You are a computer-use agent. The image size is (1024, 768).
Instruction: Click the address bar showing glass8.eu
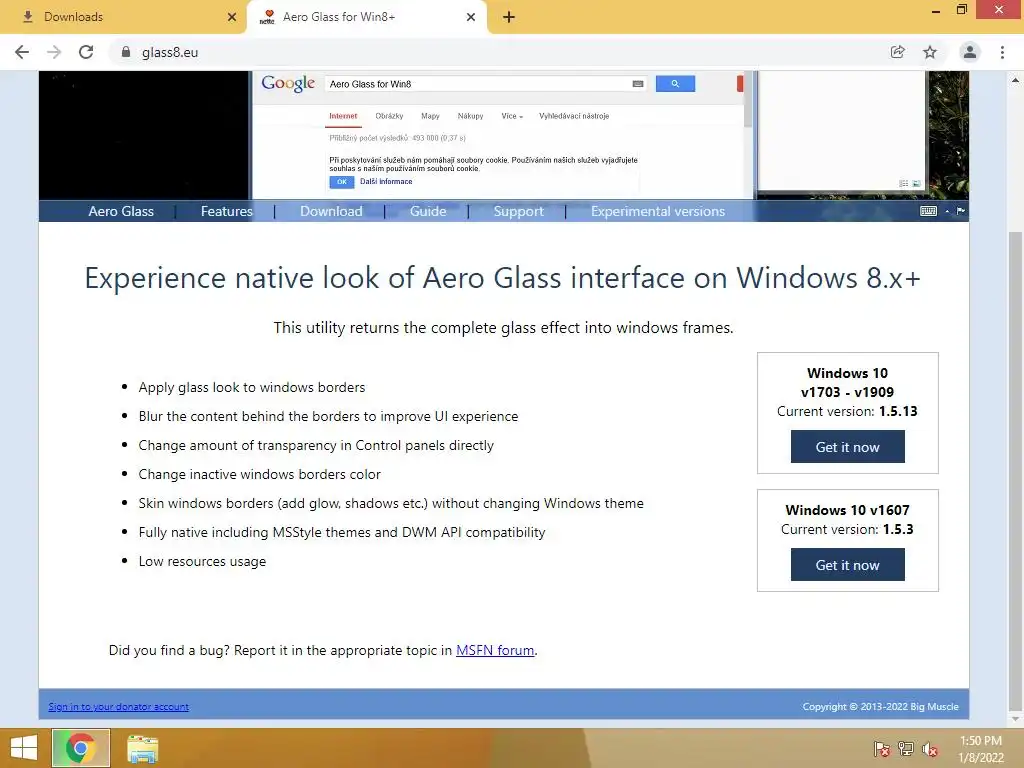pyautogui.click(x=496, y=52)
